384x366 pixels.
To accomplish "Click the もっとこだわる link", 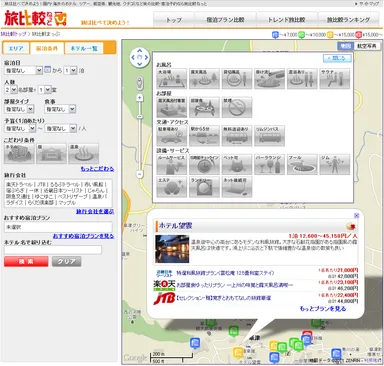I will [x=97, y=169].
